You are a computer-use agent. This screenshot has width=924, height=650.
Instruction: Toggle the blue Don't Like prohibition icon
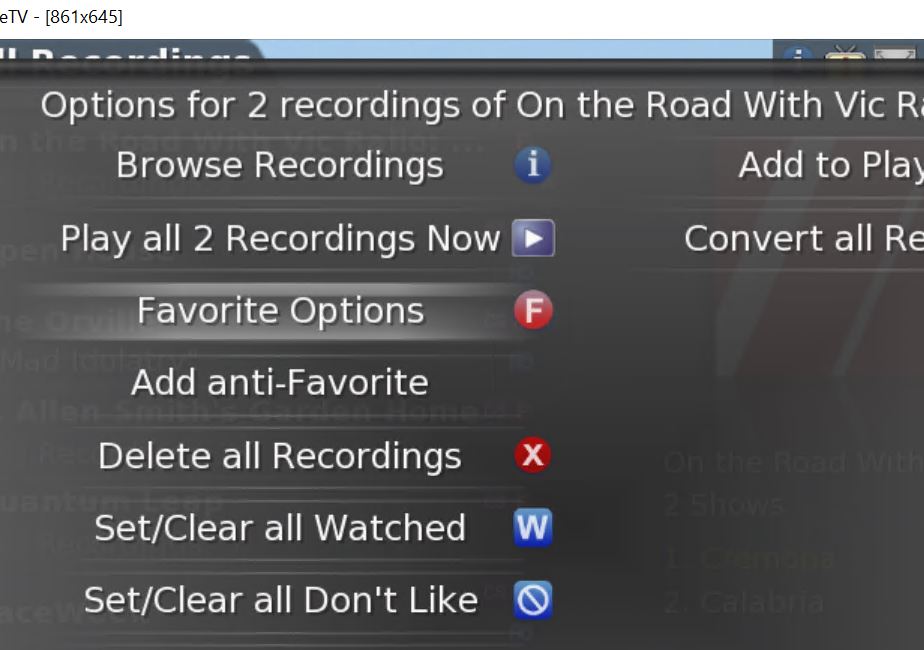(x=533, y=600)
